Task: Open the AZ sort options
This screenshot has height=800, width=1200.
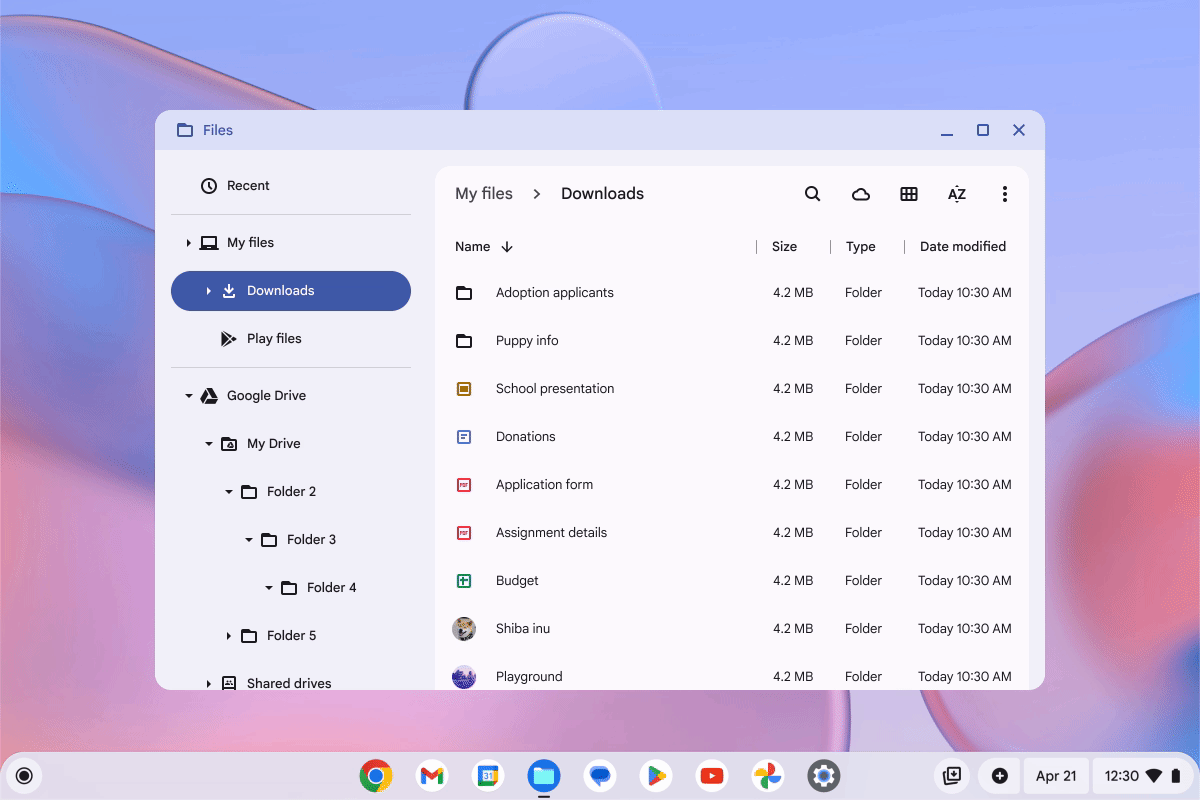Action: 957,194
